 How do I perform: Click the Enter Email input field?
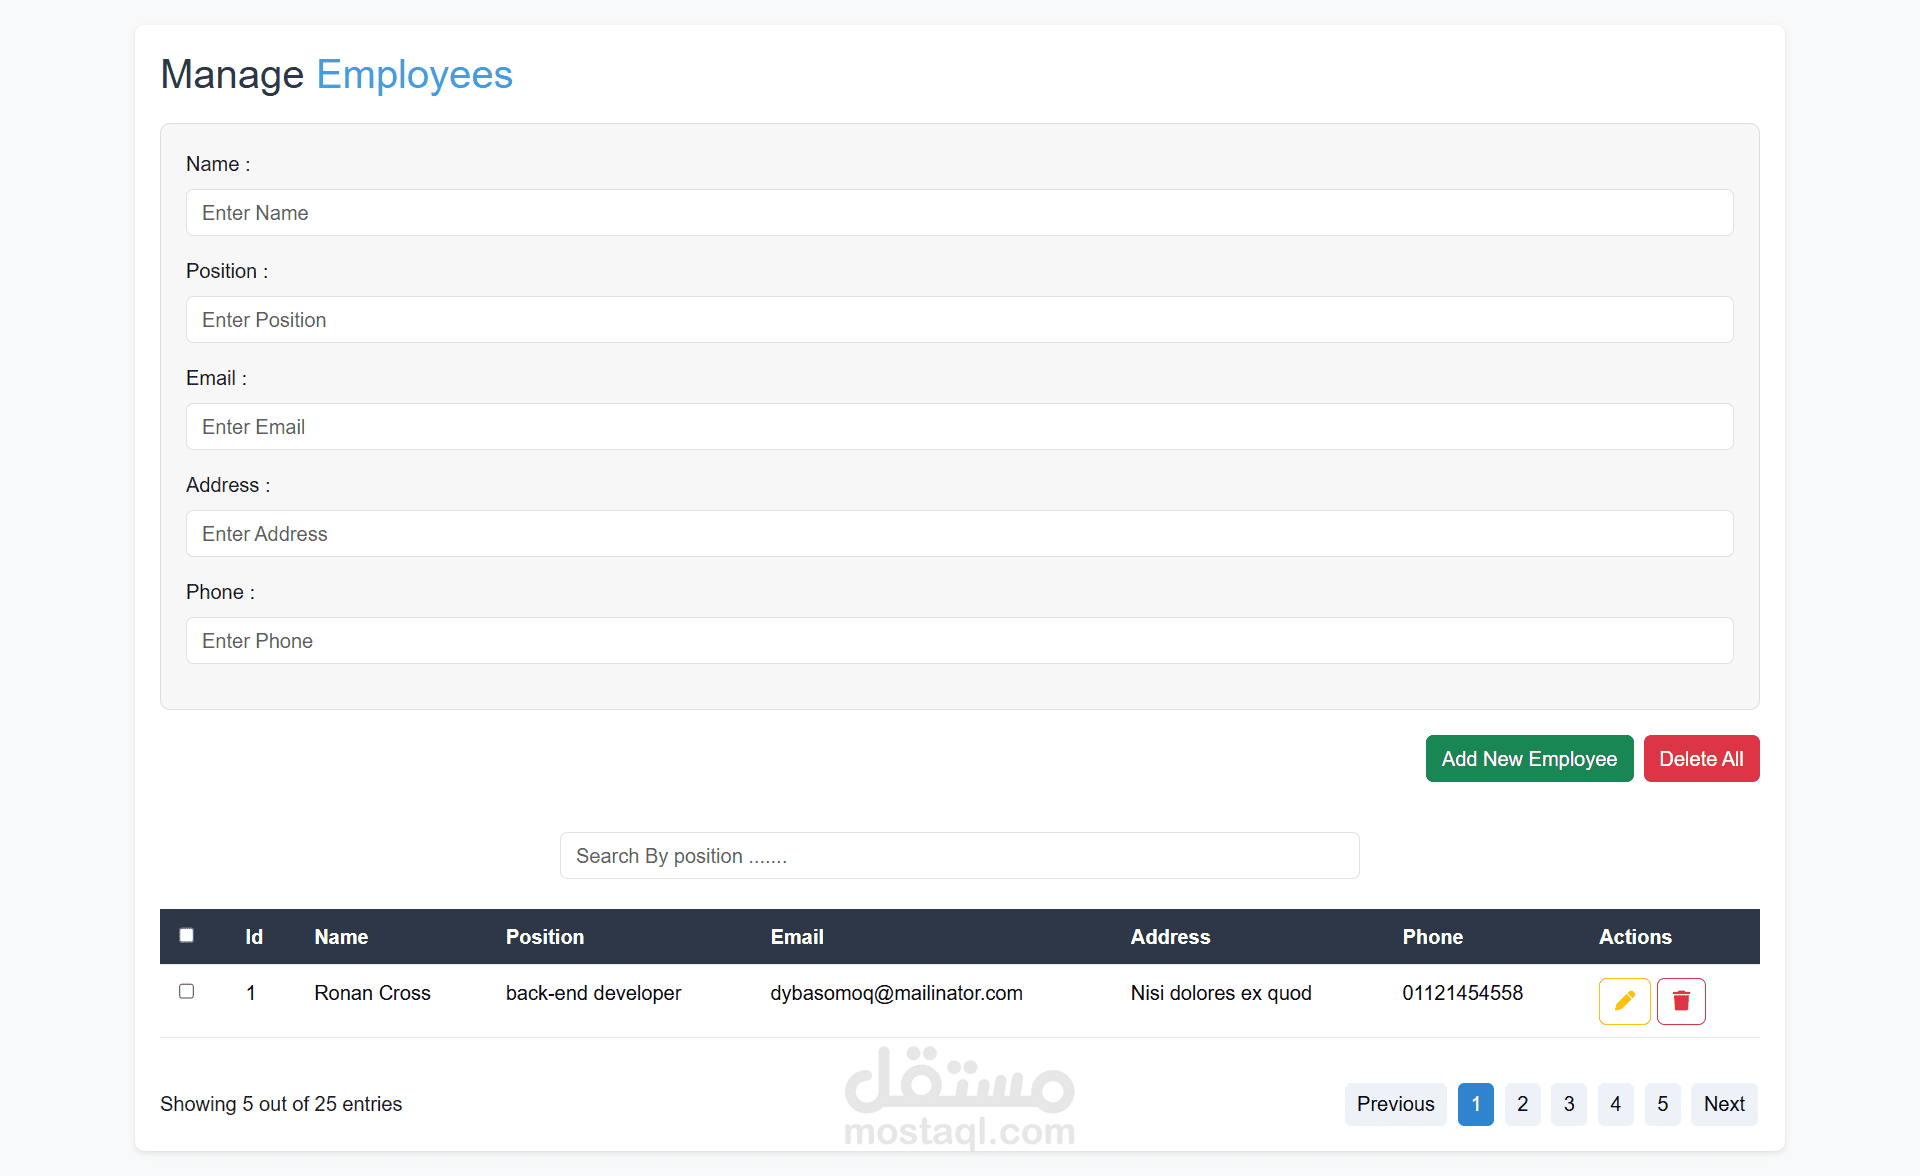tap(959, 426)
